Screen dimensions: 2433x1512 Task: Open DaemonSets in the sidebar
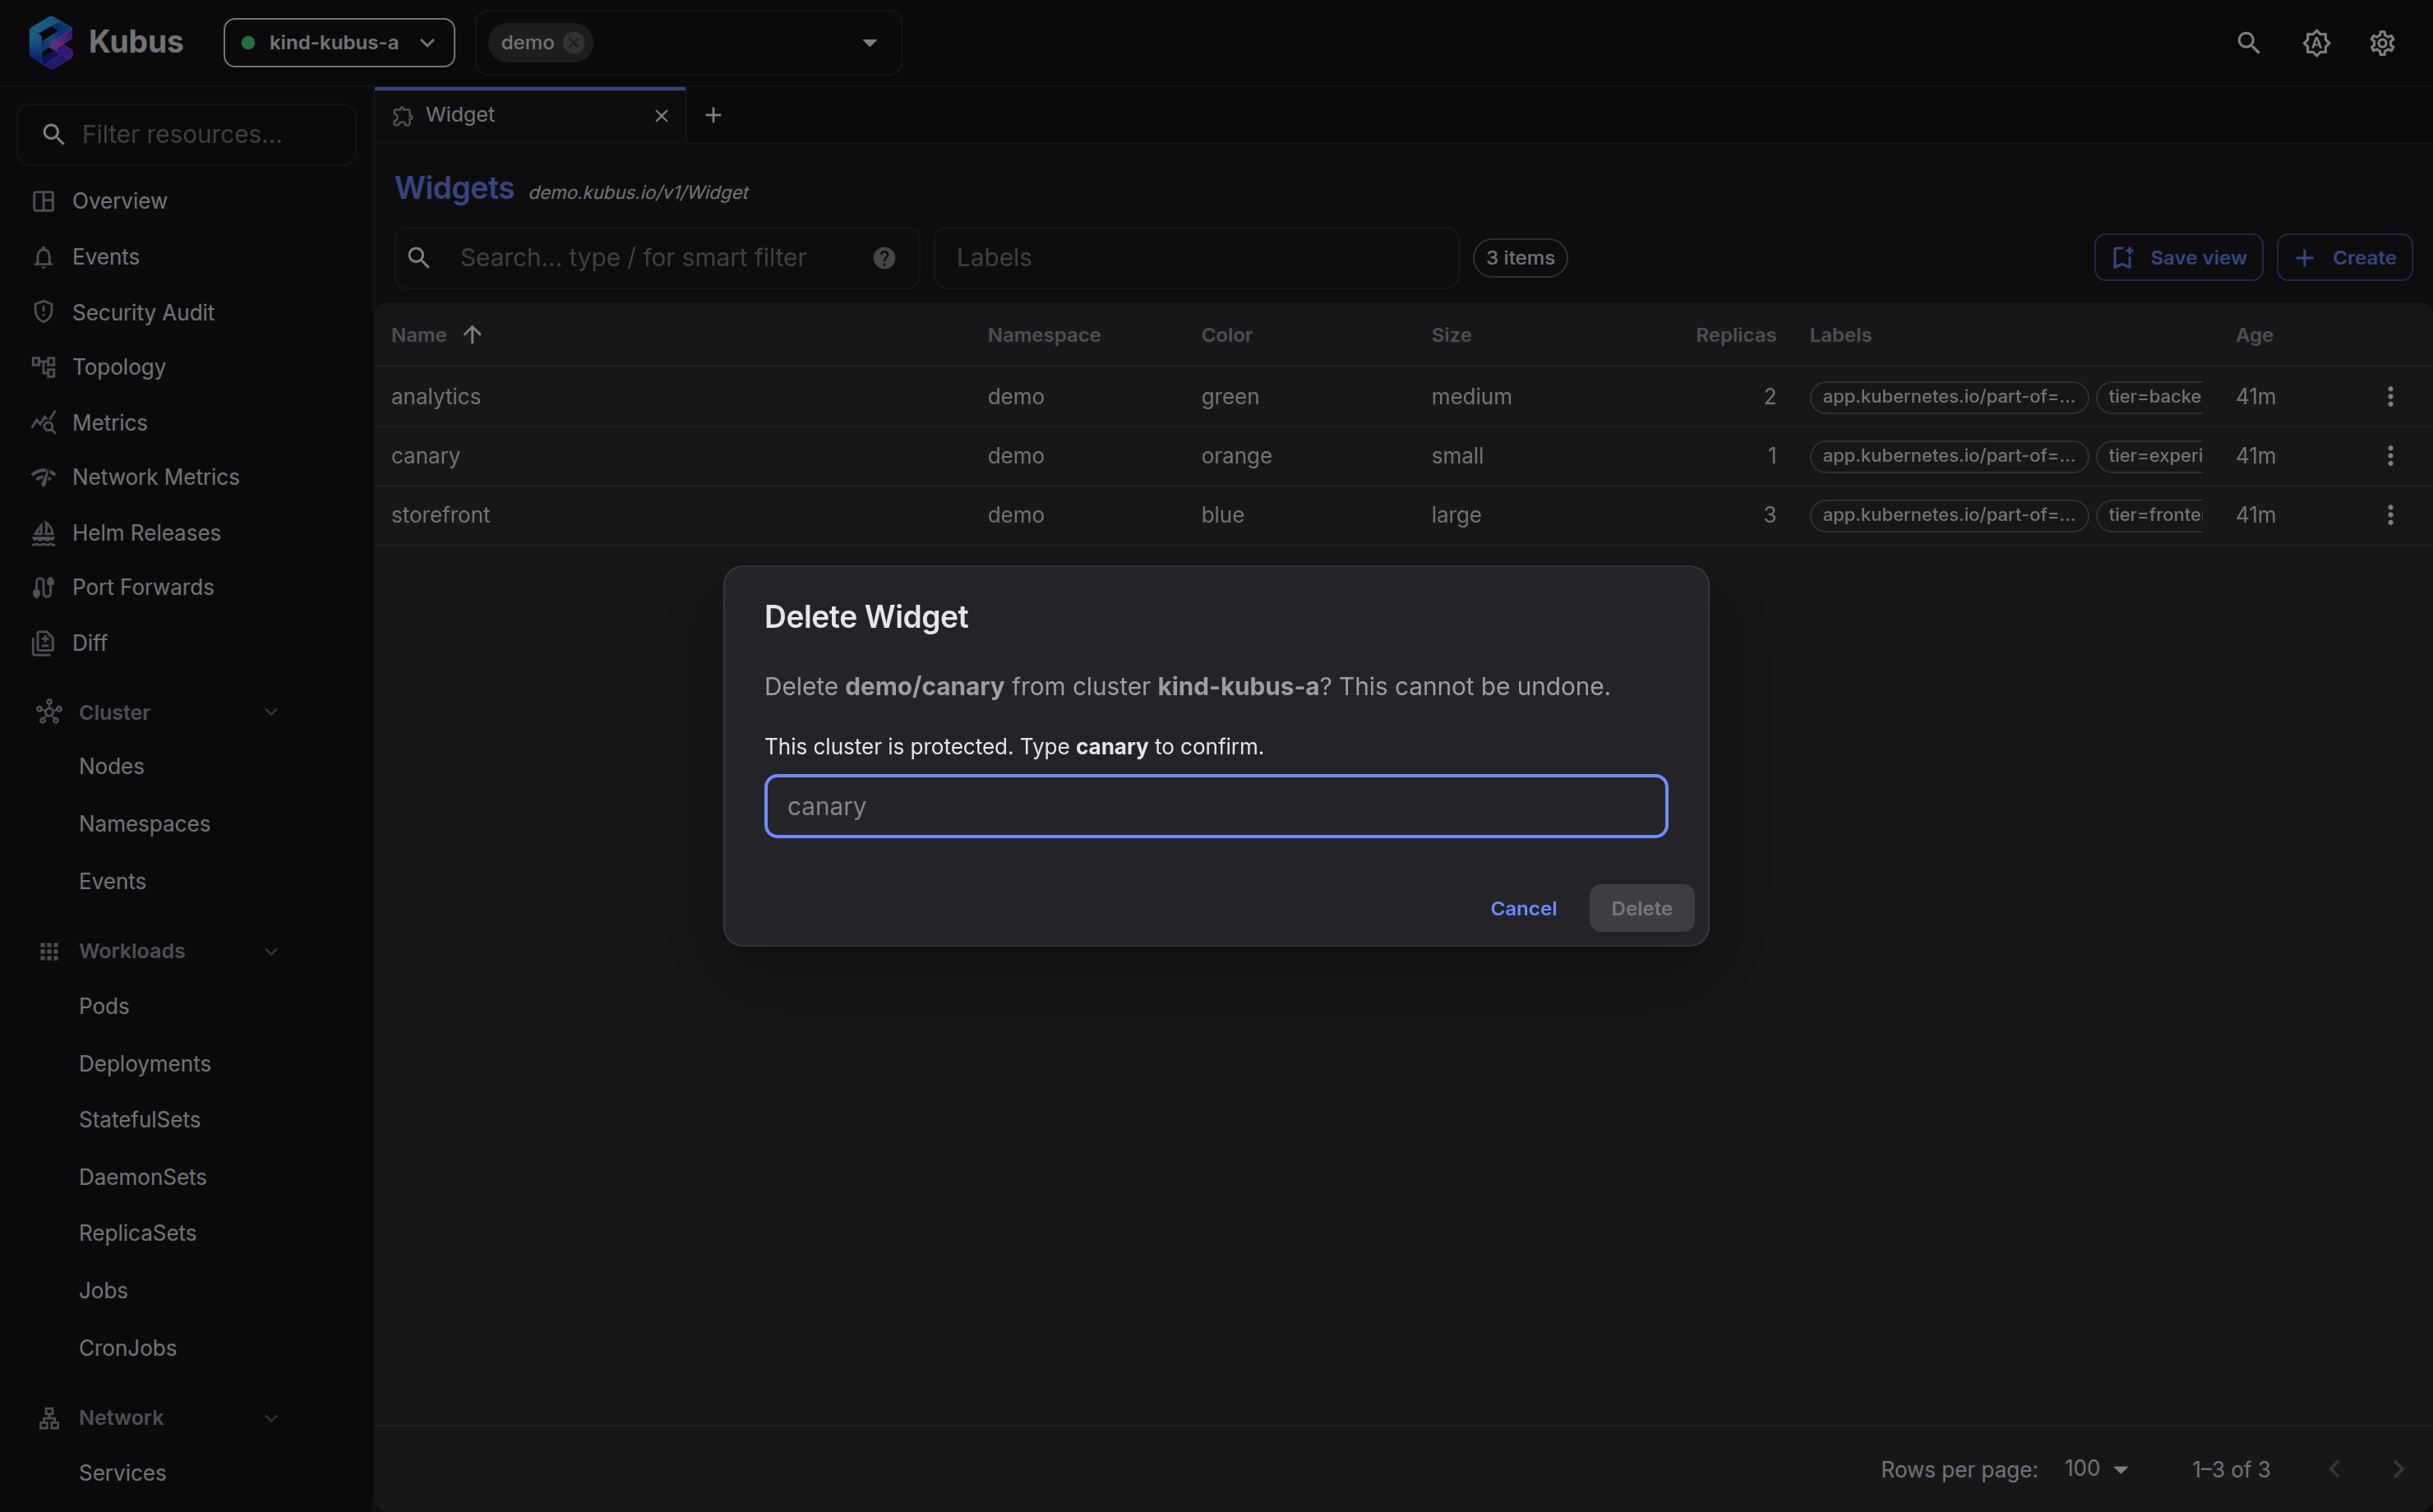tap(143, 1177)
